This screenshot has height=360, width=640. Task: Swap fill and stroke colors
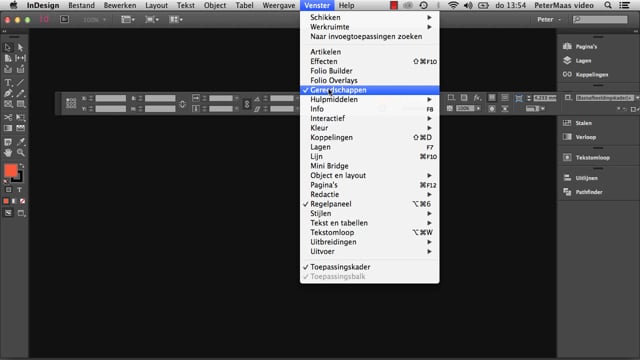coord(22,166)
